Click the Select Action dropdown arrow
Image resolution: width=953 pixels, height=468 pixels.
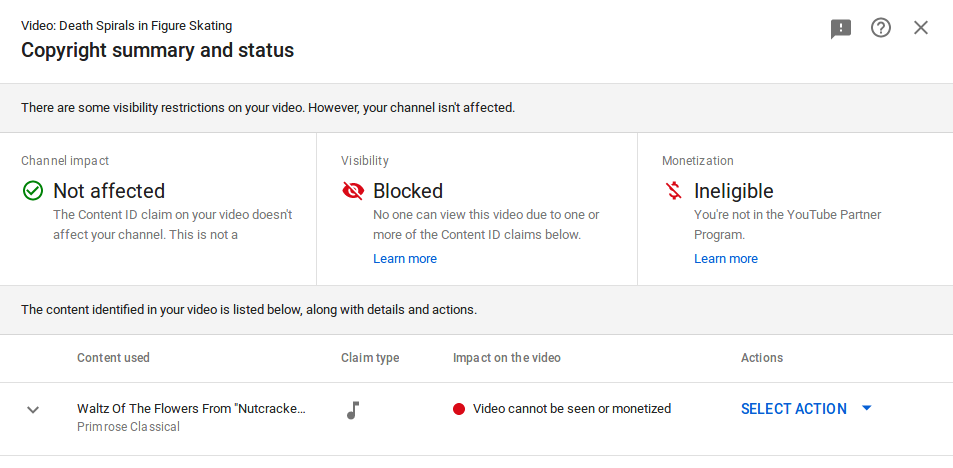[x=867, y=408]
